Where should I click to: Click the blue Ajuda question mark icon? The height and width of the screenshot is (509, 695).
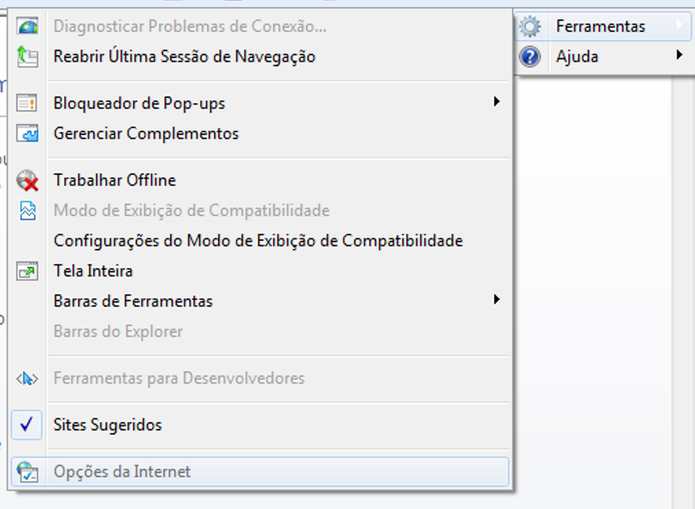(x=530, y=57)
